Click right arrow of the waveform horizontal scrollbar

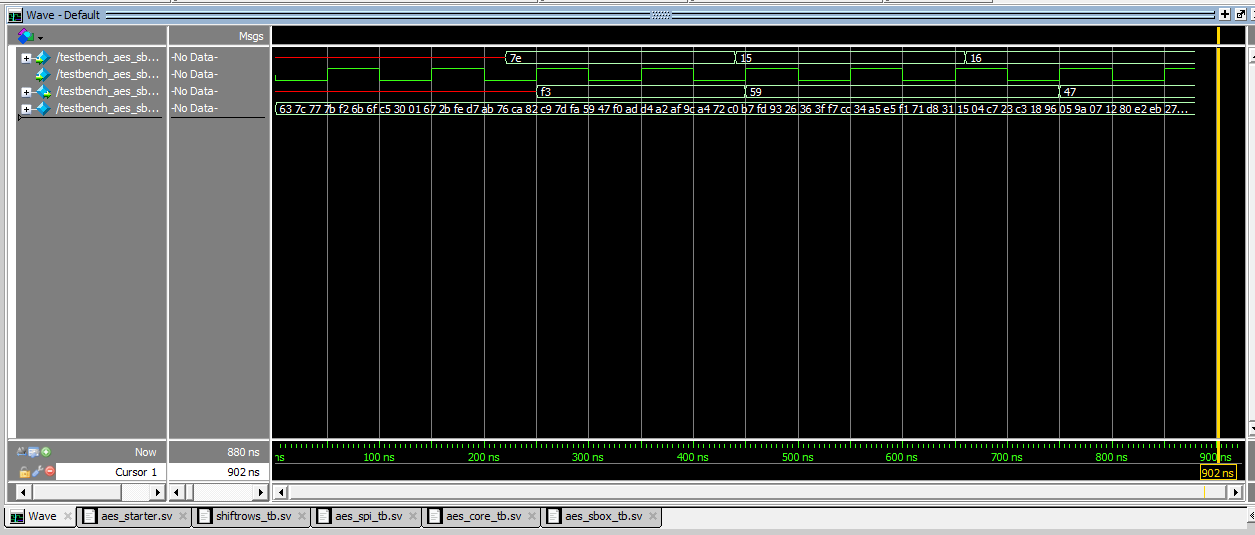[1238, 492]
